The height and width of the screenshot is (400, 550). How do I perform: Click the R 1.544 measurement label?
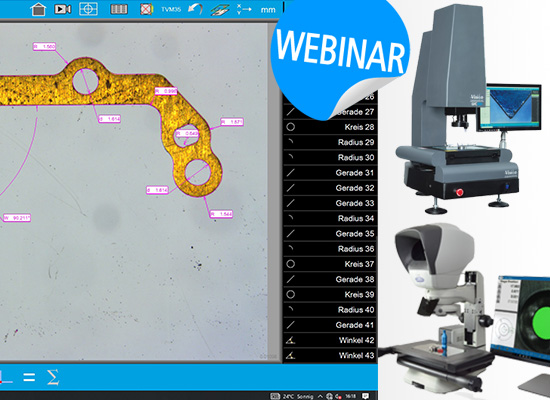221,214
